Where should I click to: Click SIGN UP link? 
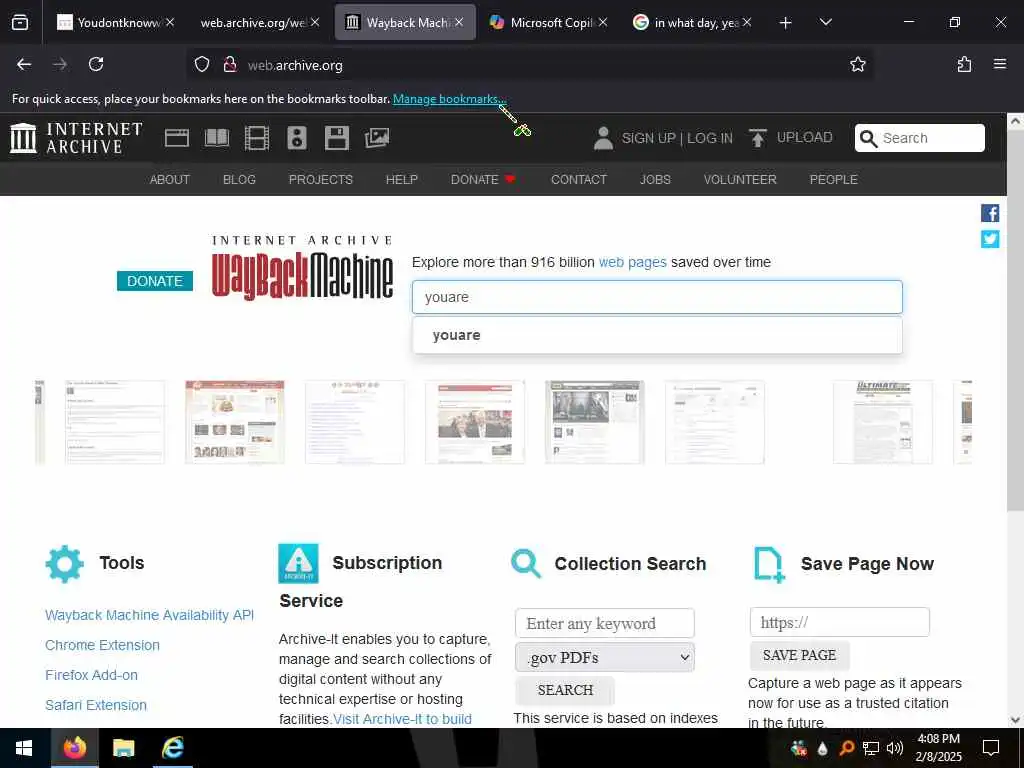[x=648, y=138]
